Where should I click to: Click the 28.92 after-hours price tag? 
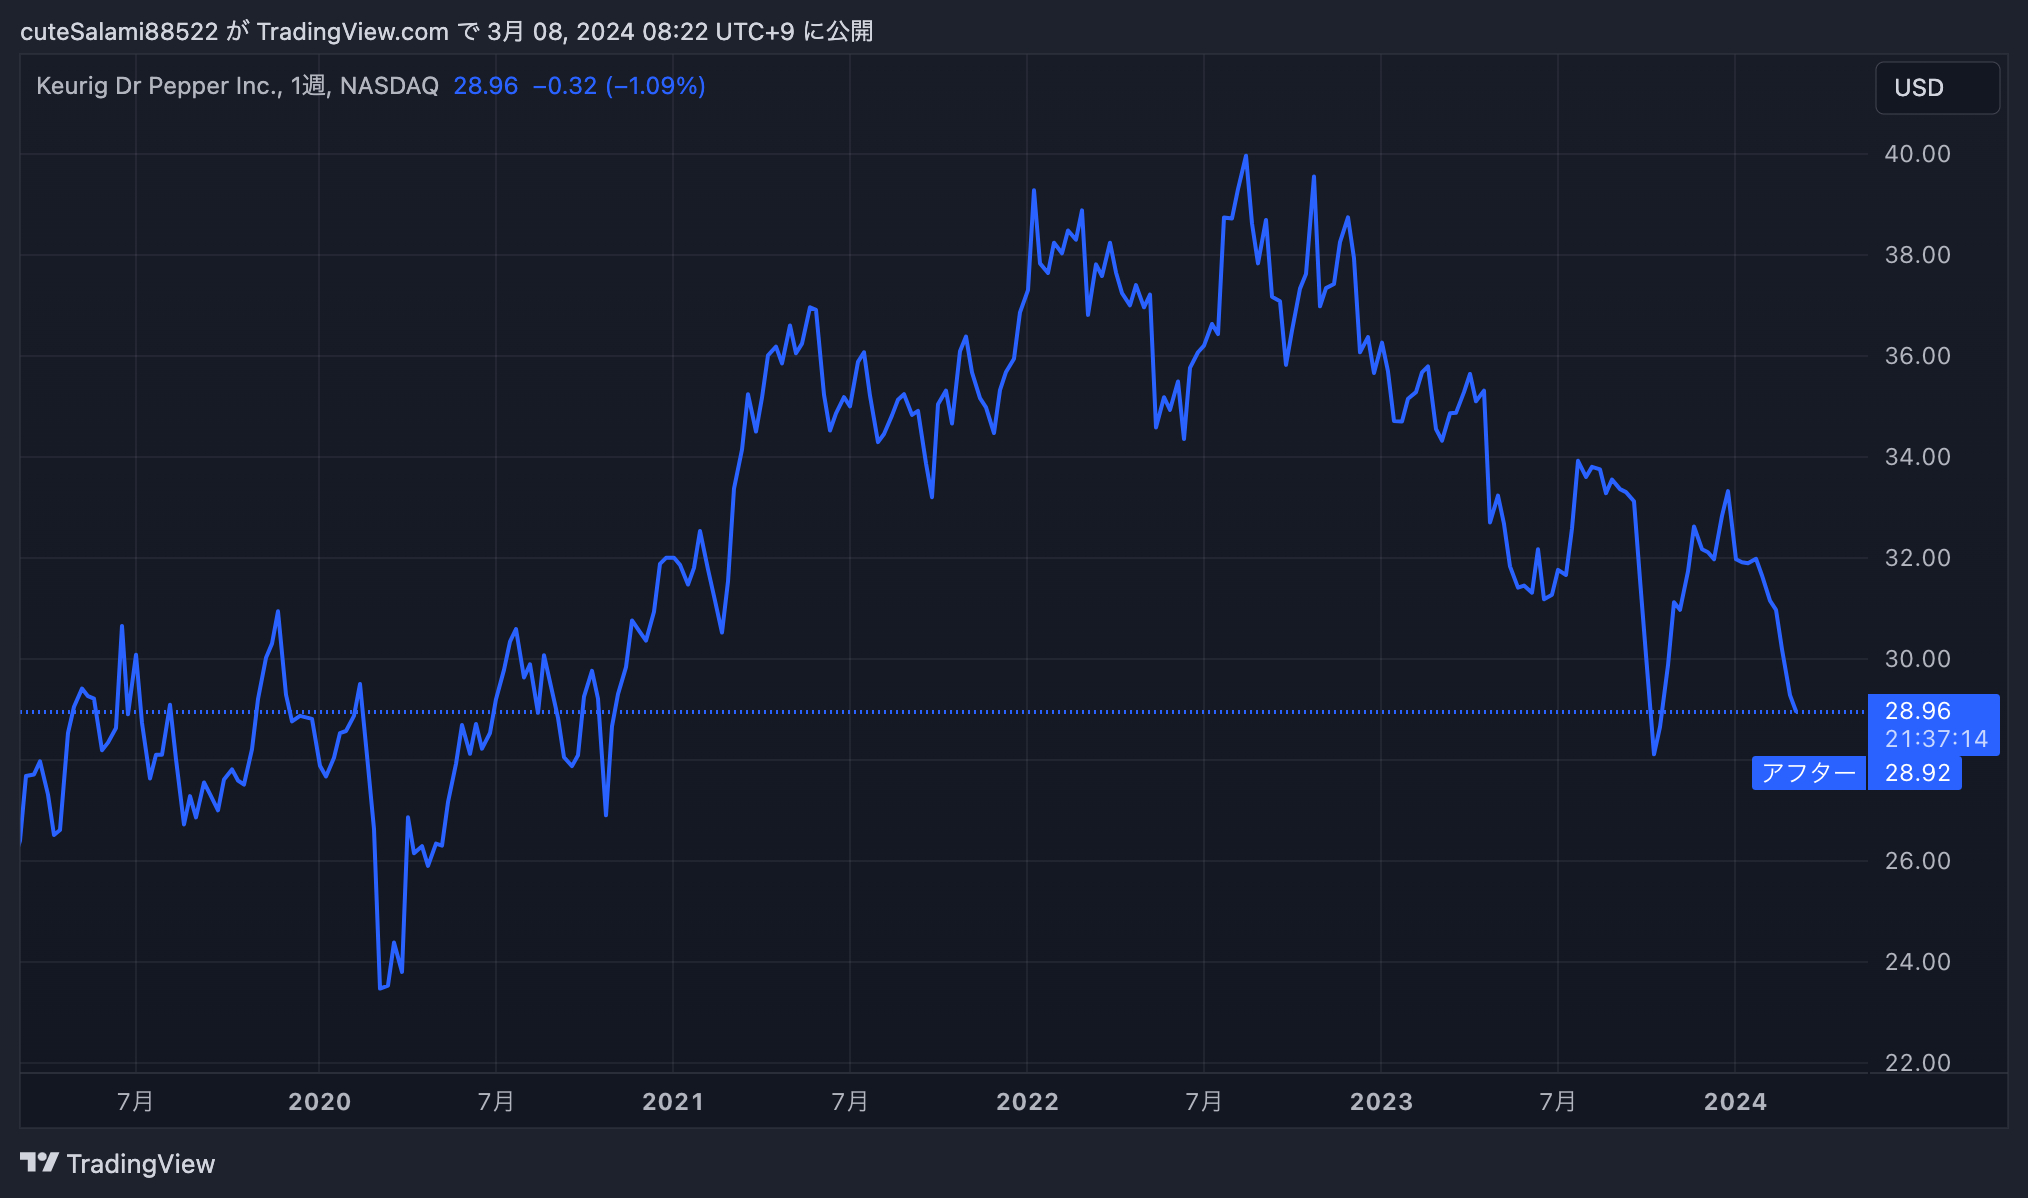[x=1916, y=773]
